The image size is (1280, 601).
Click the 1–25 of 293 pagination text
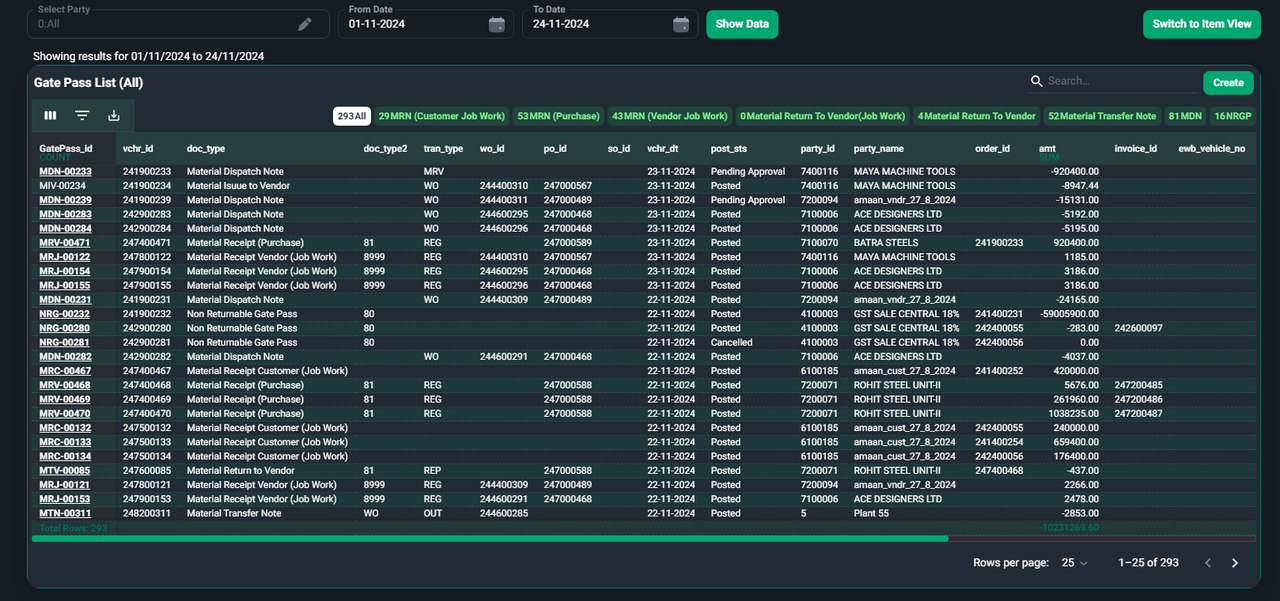pos(1148,563)
